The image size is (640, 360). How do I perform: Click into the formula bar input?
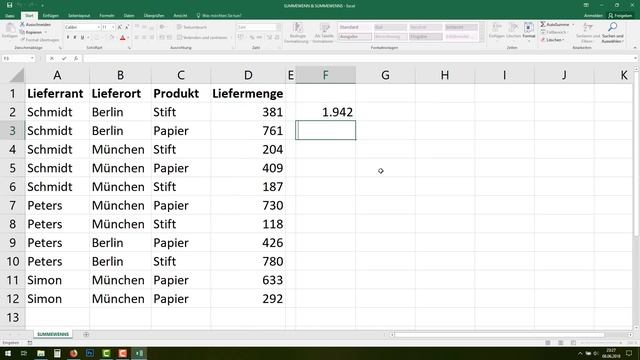coord(357,58)
